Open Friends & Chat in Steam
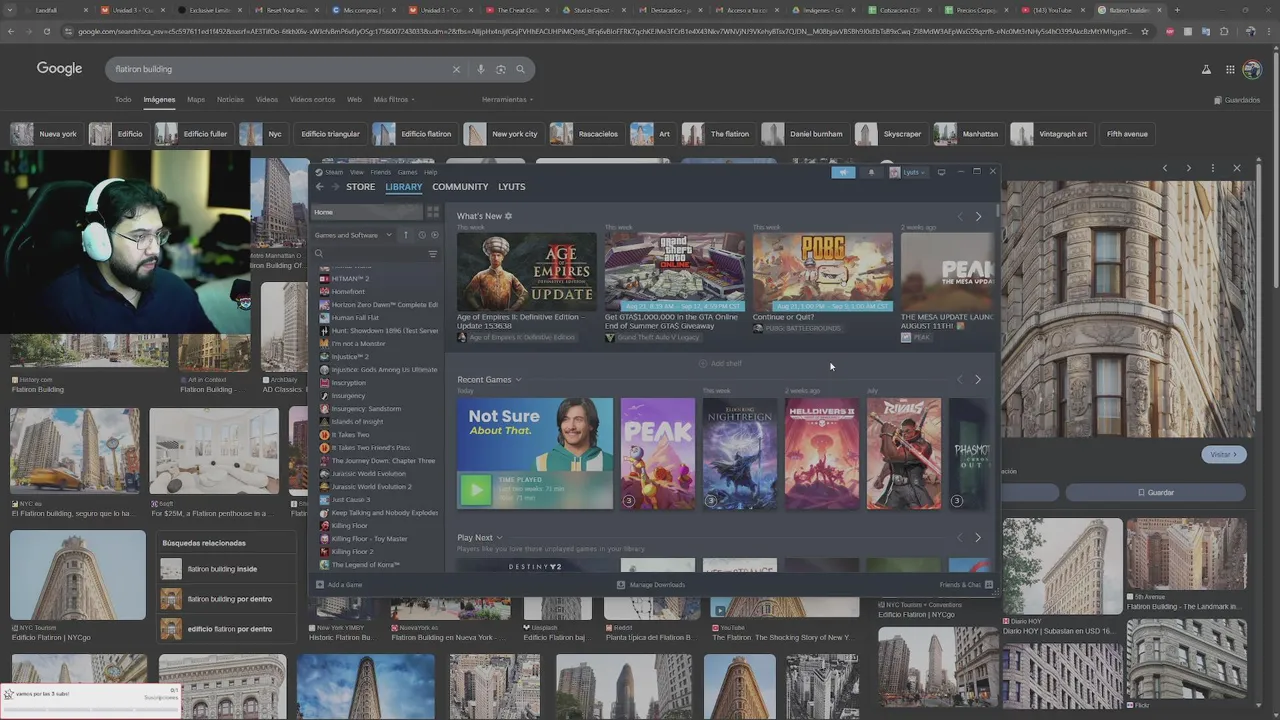 965,585
